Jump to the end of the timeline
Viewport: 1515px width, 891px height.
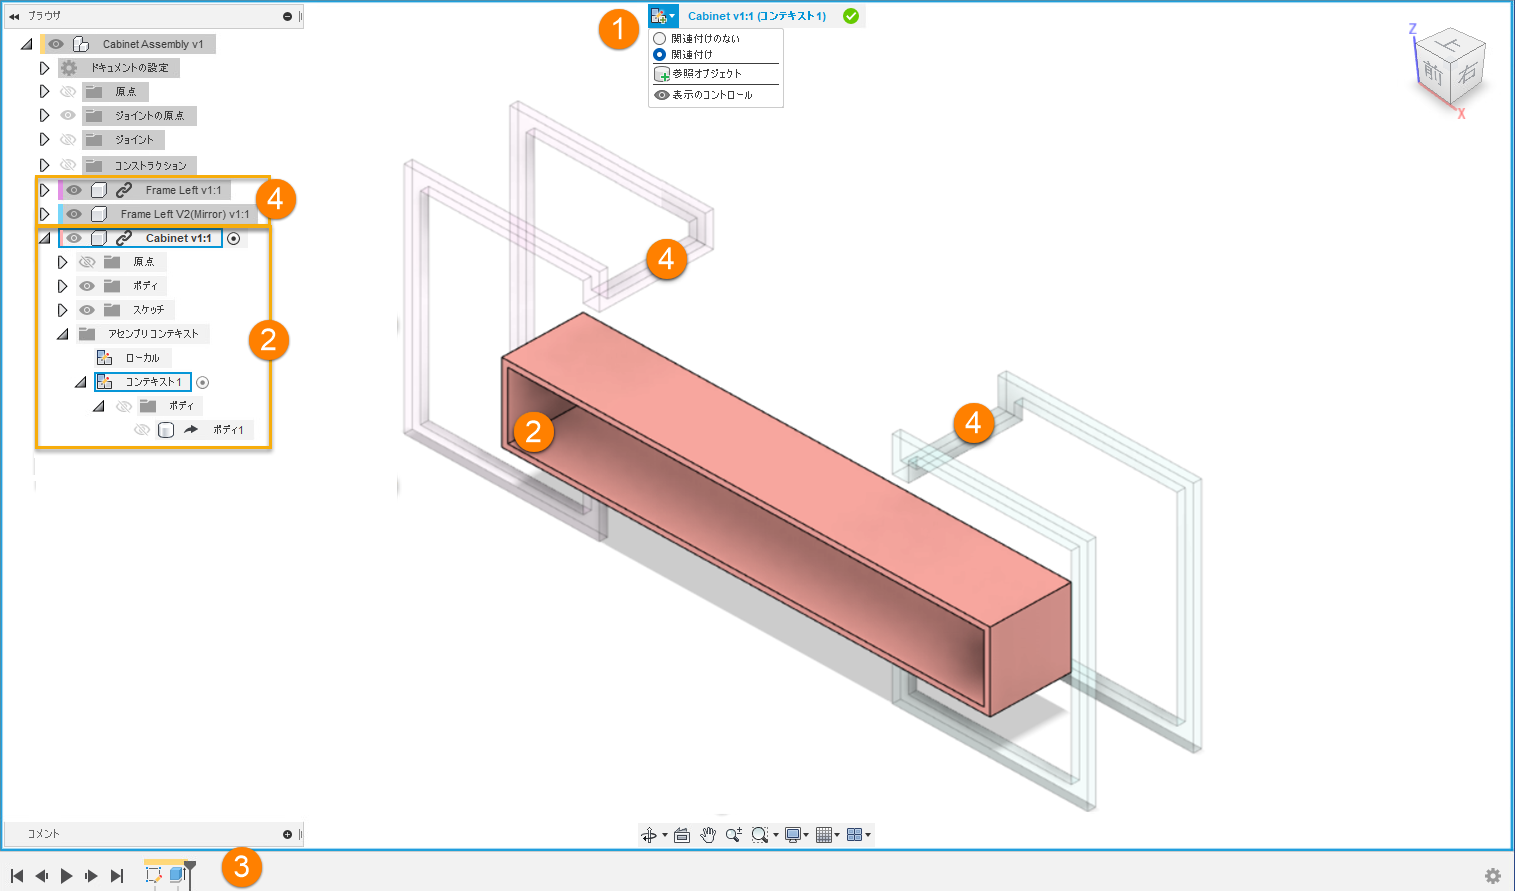(116, 876)
